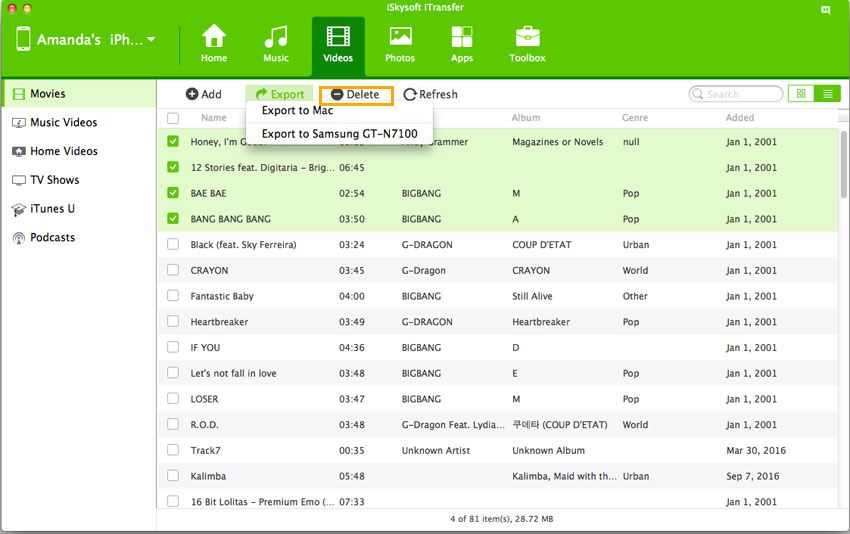Open the Apps section
850x534 pixels.
(x=462, y=44)
